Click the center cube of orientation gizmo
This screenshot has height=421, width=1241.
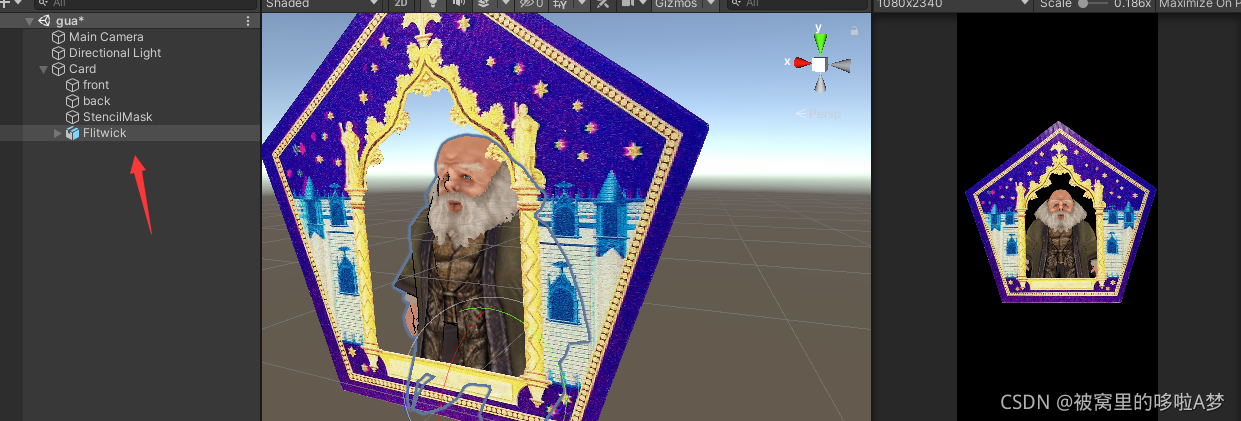819,65
